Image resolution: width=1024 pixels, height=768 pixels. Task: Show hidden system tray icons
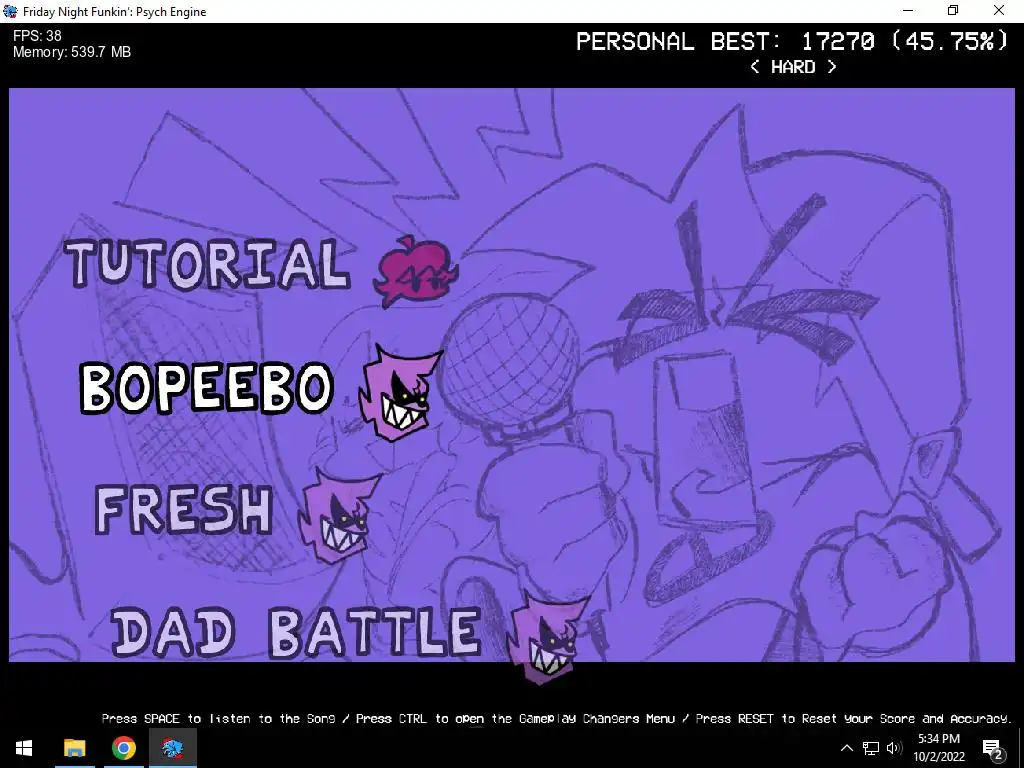tap(846, 748)
